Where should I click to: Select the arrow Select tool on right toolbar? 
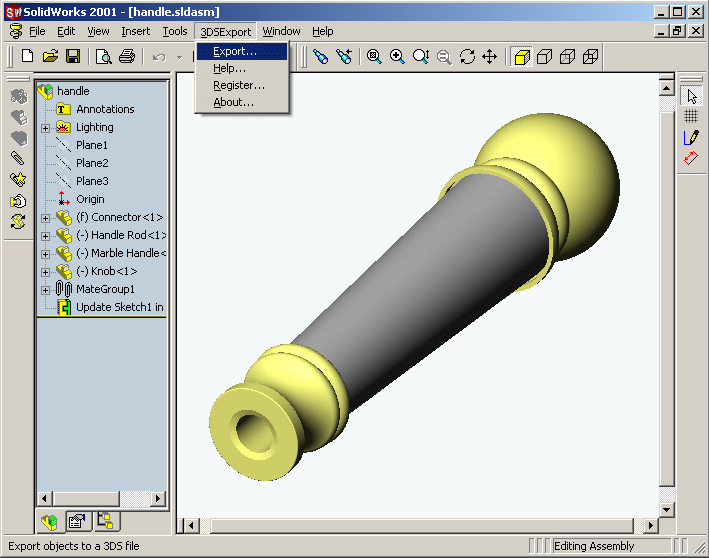coord(691,96)
